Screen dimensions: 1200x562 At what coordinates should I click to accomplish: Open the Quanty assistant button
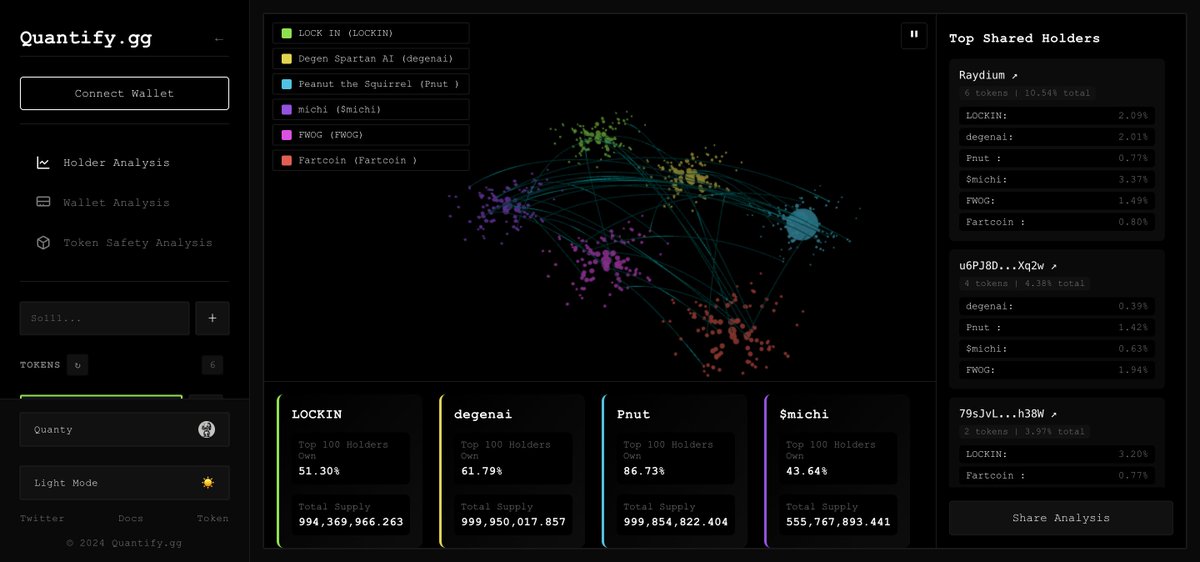[124, 430]
